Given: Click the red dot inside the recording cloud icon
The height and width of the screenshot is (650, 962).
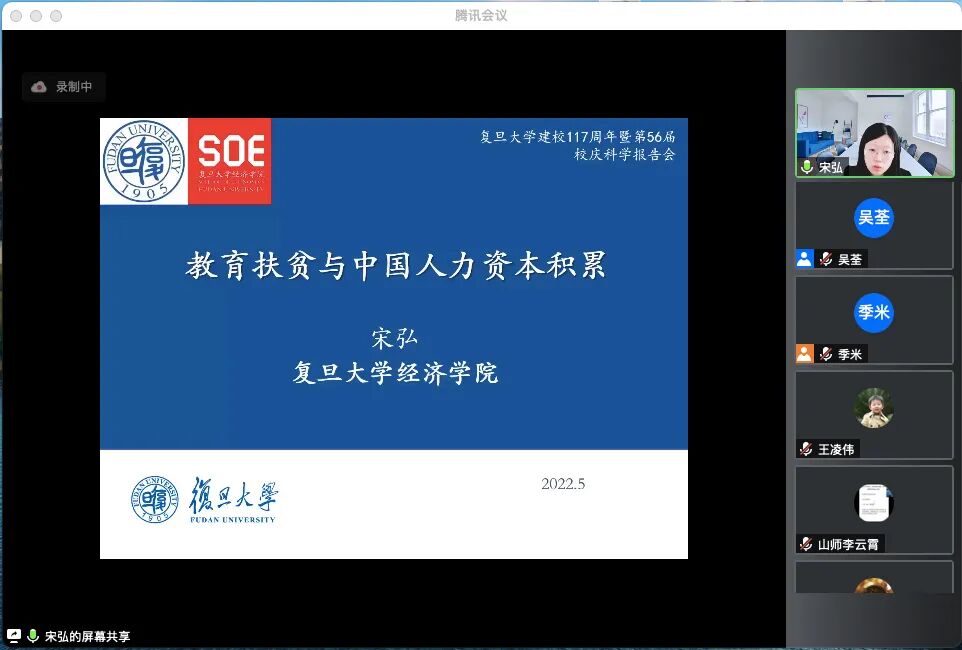Looking at the screenshot, I should [x=39, y=87].
